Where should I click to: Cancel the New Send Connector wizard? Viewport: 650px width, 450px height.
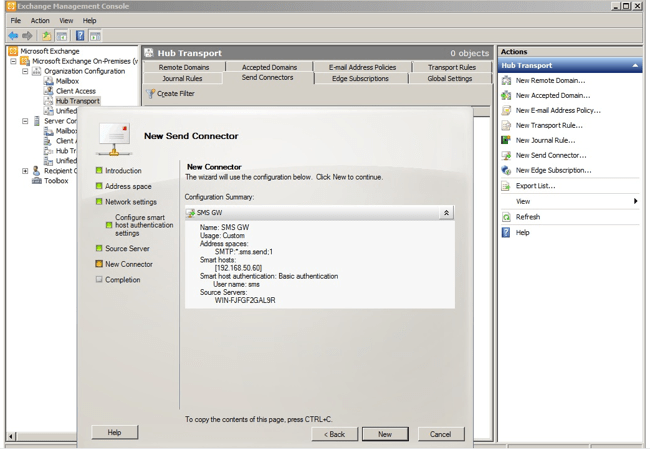click(441, 434)
